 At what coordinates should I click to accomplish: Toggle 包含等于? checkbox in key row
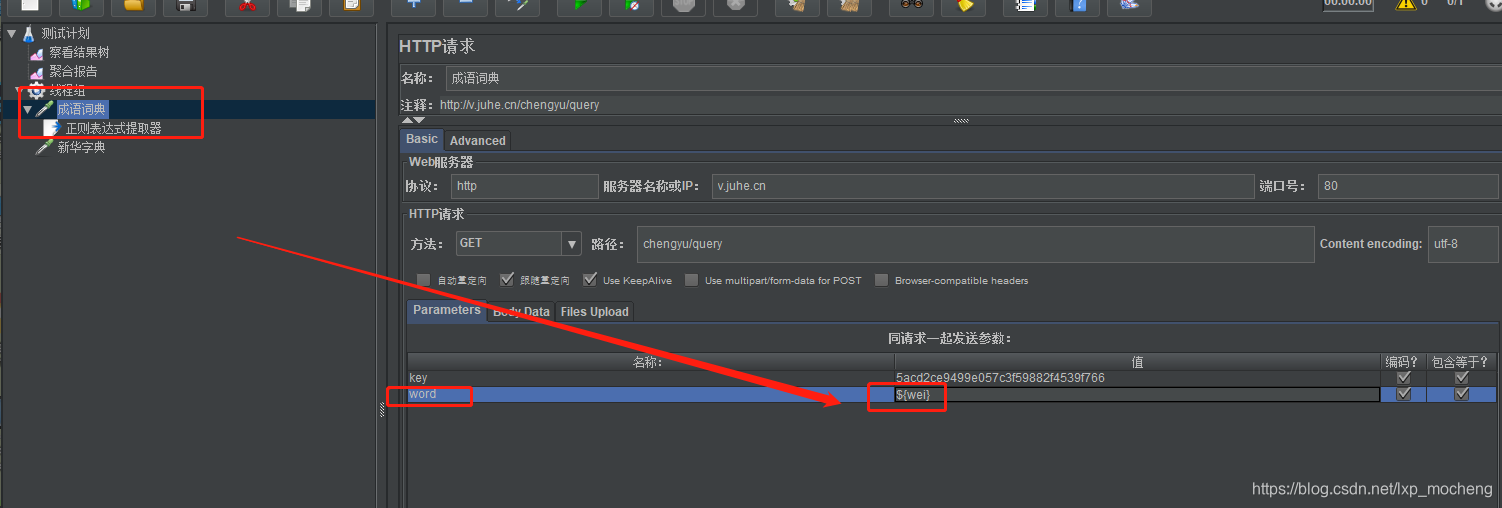pyautogui.click(x=1462, y=378)
